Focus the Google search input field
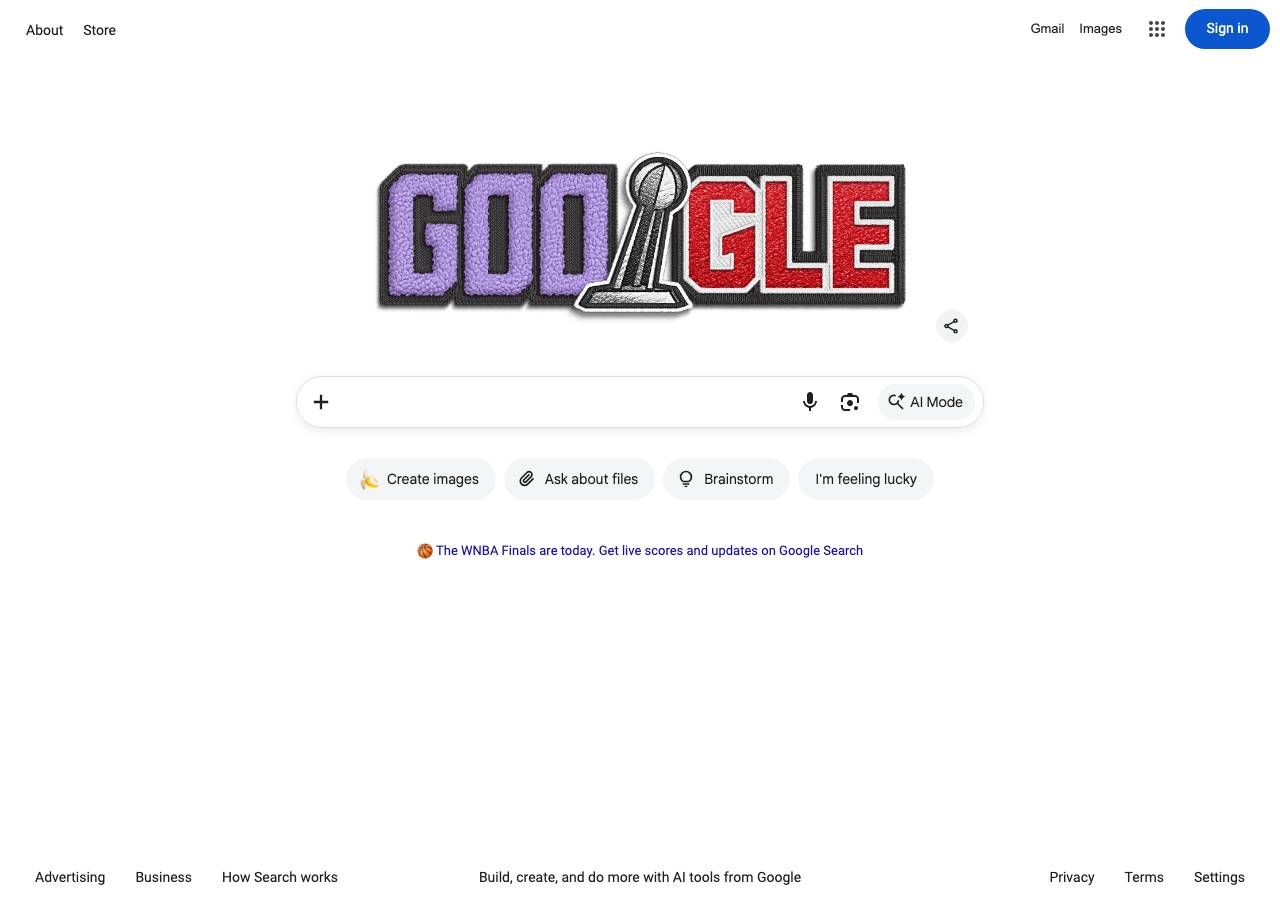This screenshot has height=900, width=1280. pos(565,402)
